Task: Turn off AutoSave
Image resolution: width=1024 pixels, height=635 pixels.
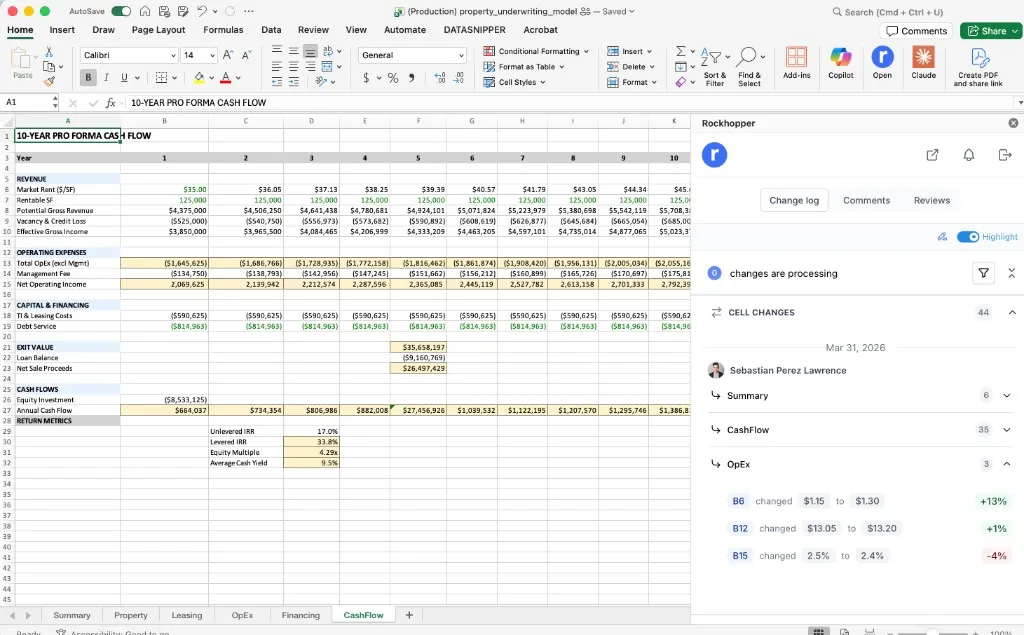Action: (x=122, y=10)
